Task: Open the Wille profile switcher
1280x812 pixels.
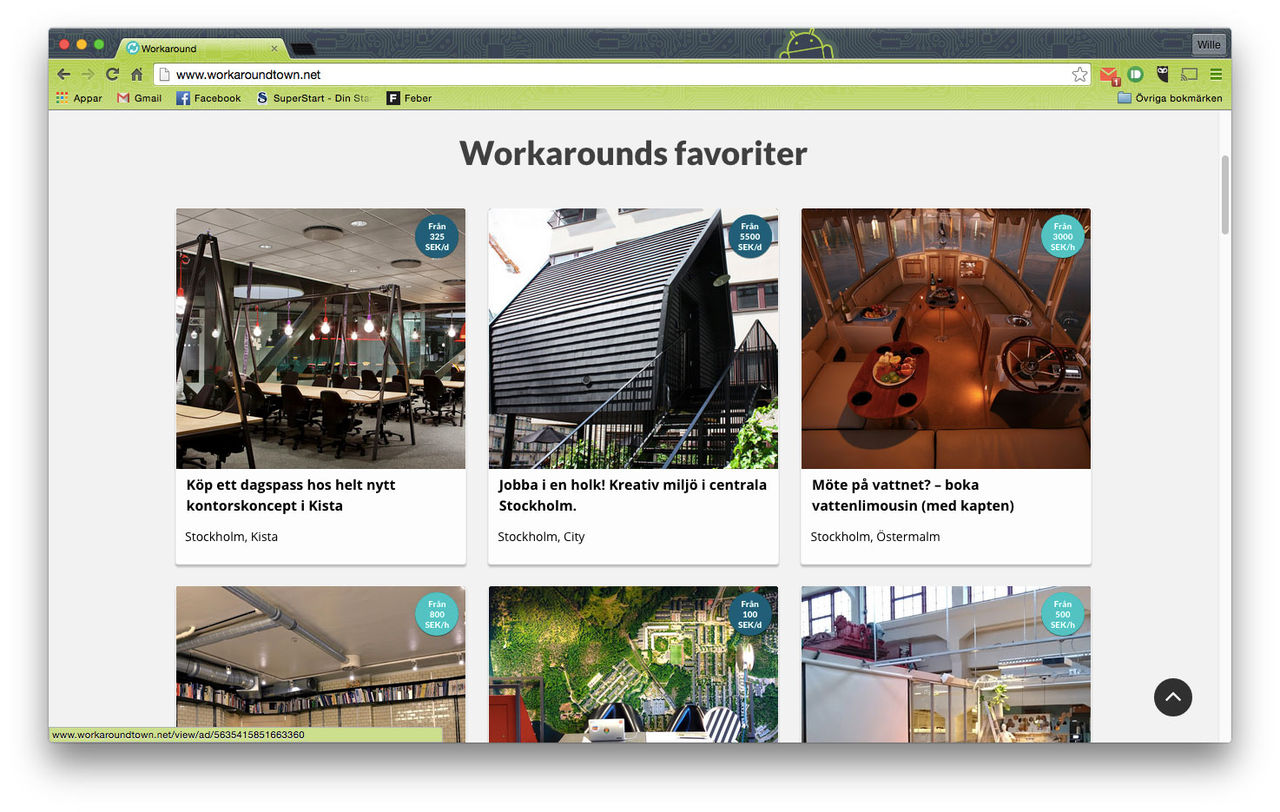Action: point(1208,45)
